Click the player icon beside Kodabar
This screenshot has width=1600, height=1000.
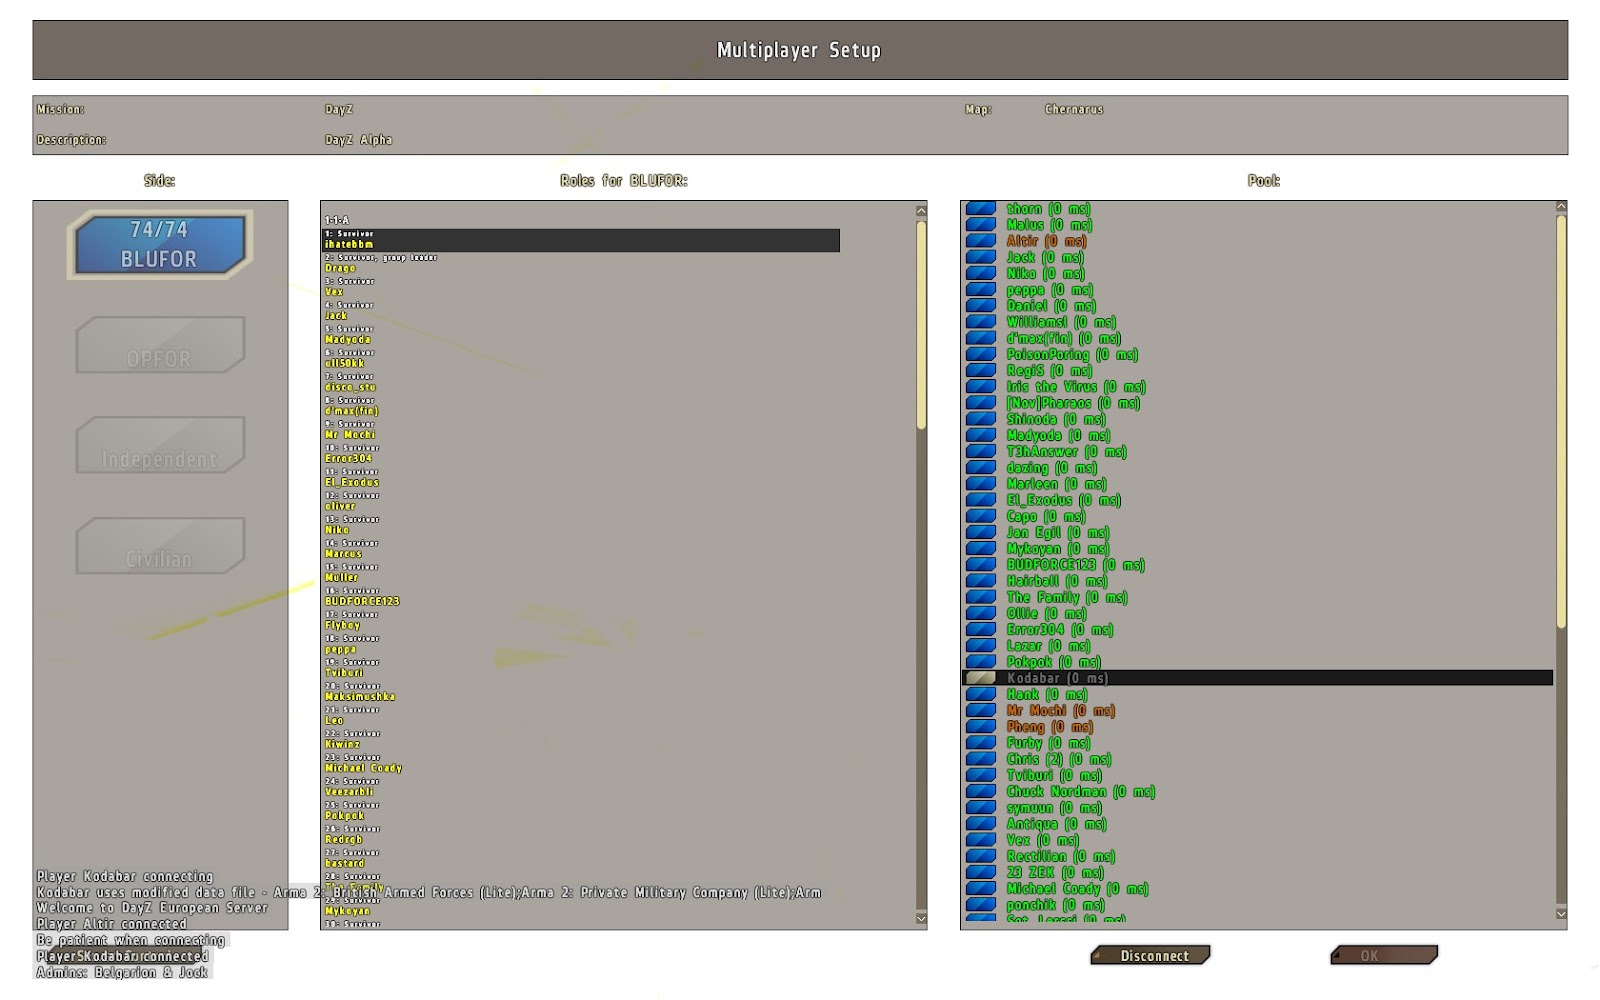pos(978,678)
